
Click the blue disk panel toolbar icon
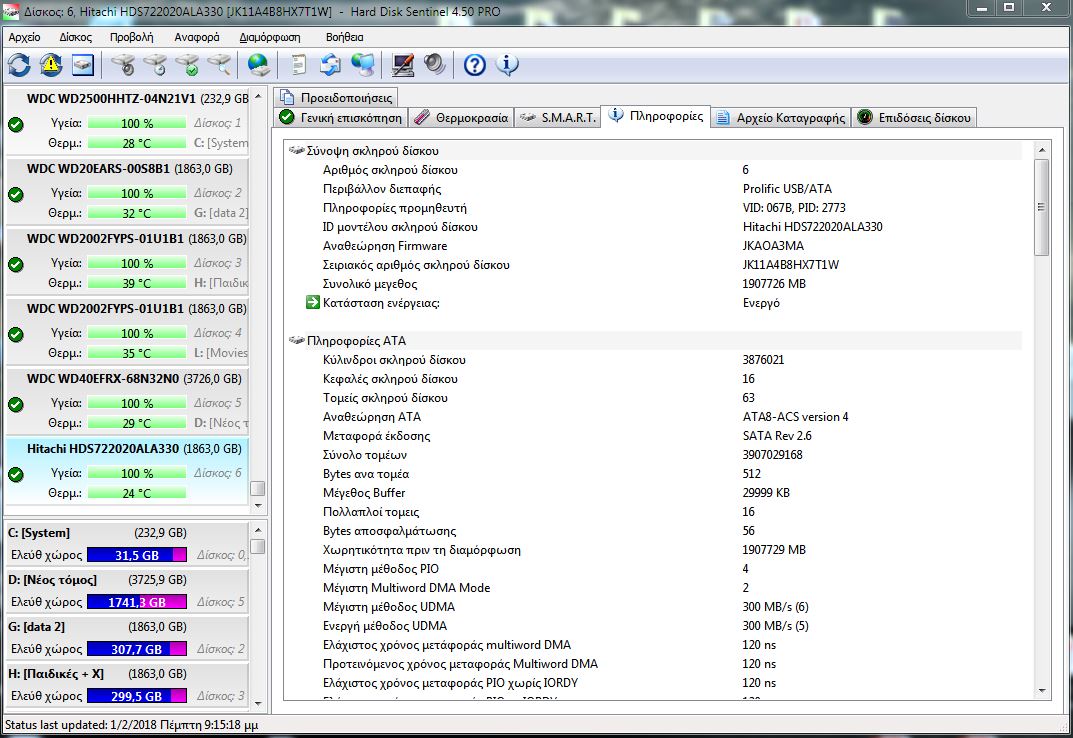[82, 65]
